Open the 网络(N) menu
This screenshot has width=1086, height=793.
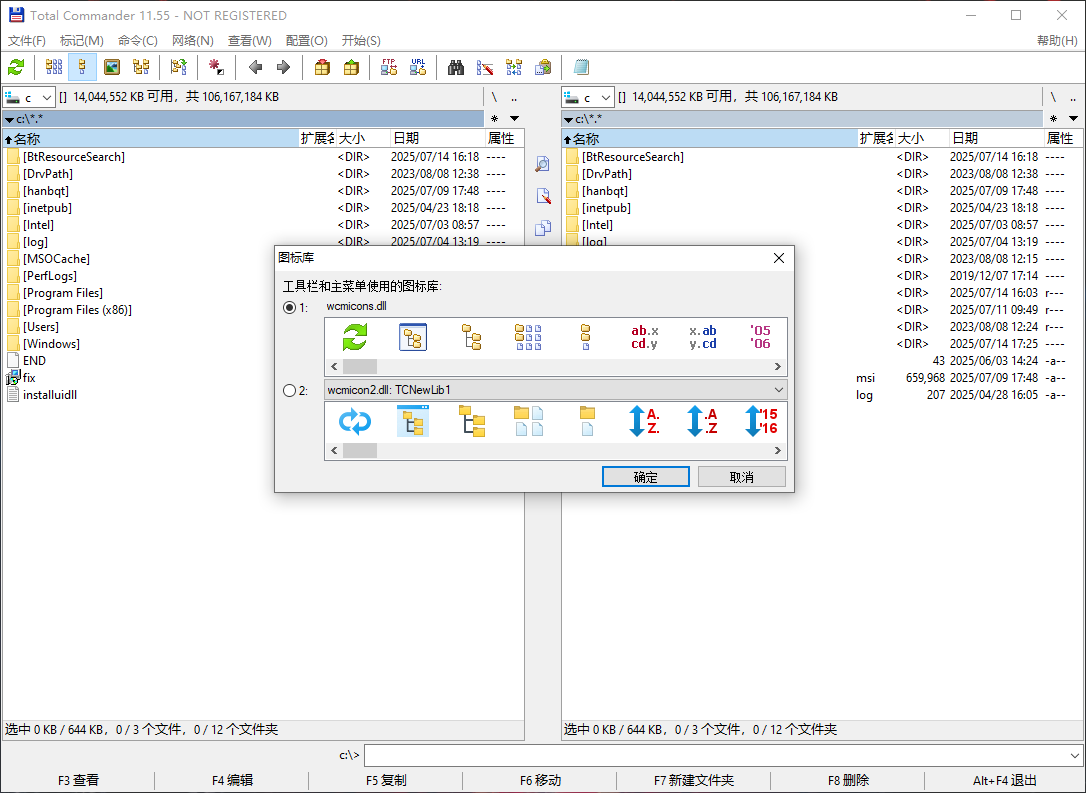193,41
